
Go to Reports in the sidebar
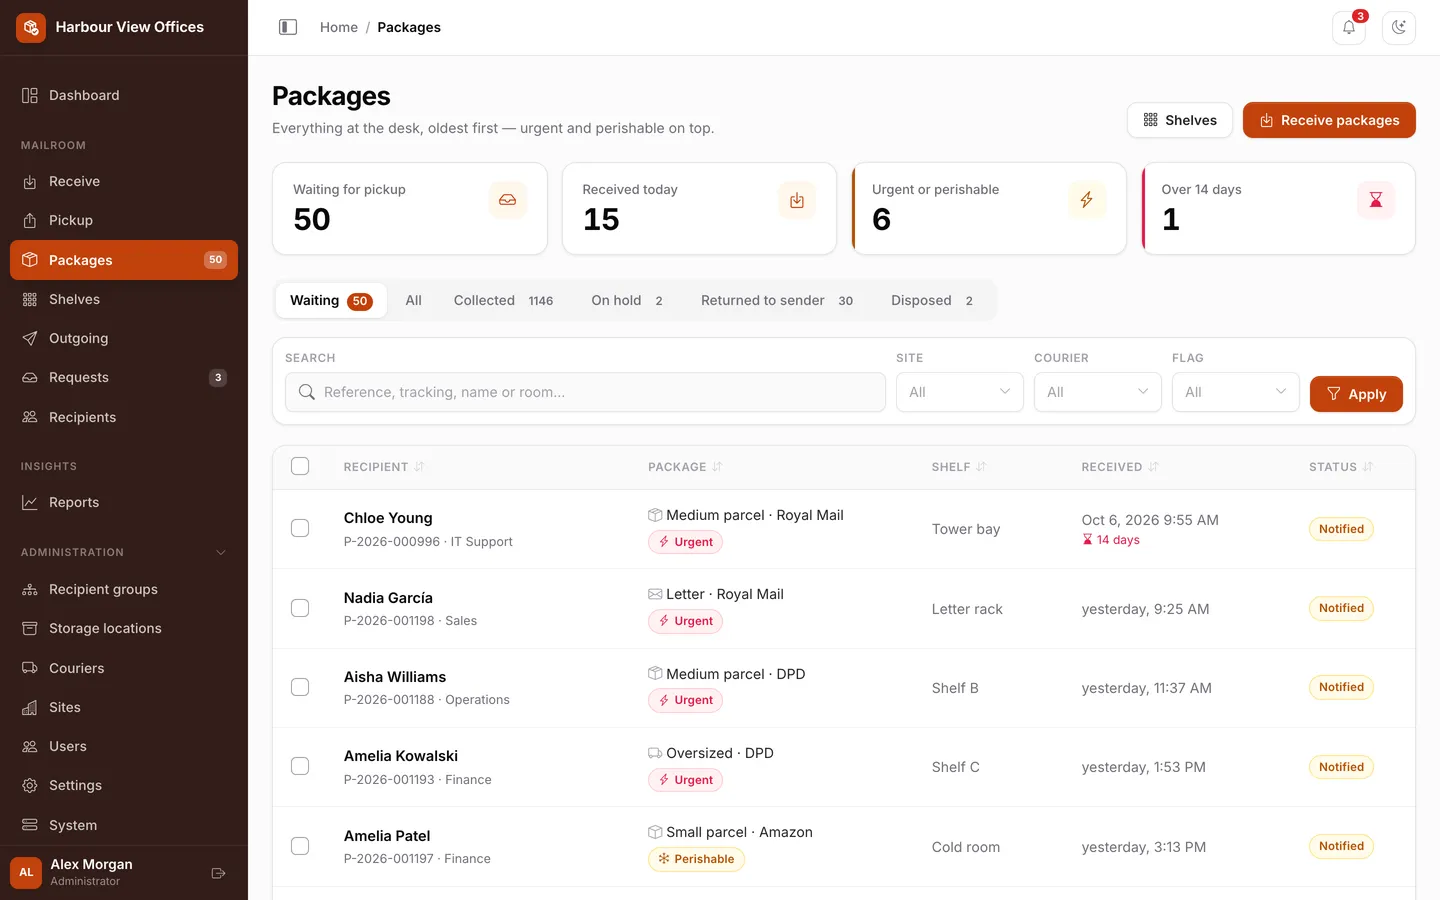[x=124, y=502]
